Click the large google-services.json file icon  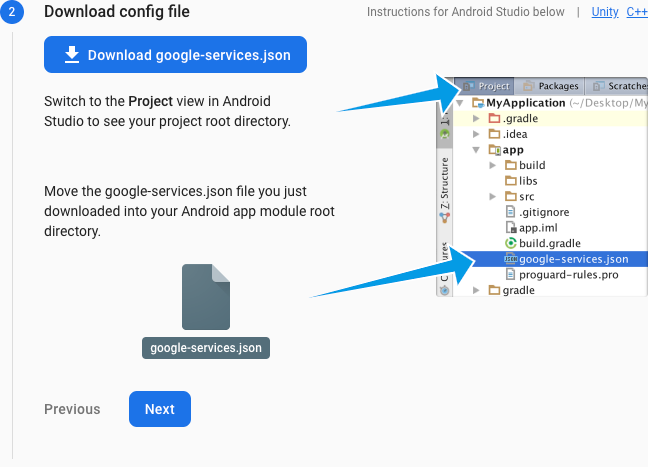click(206, 297)
